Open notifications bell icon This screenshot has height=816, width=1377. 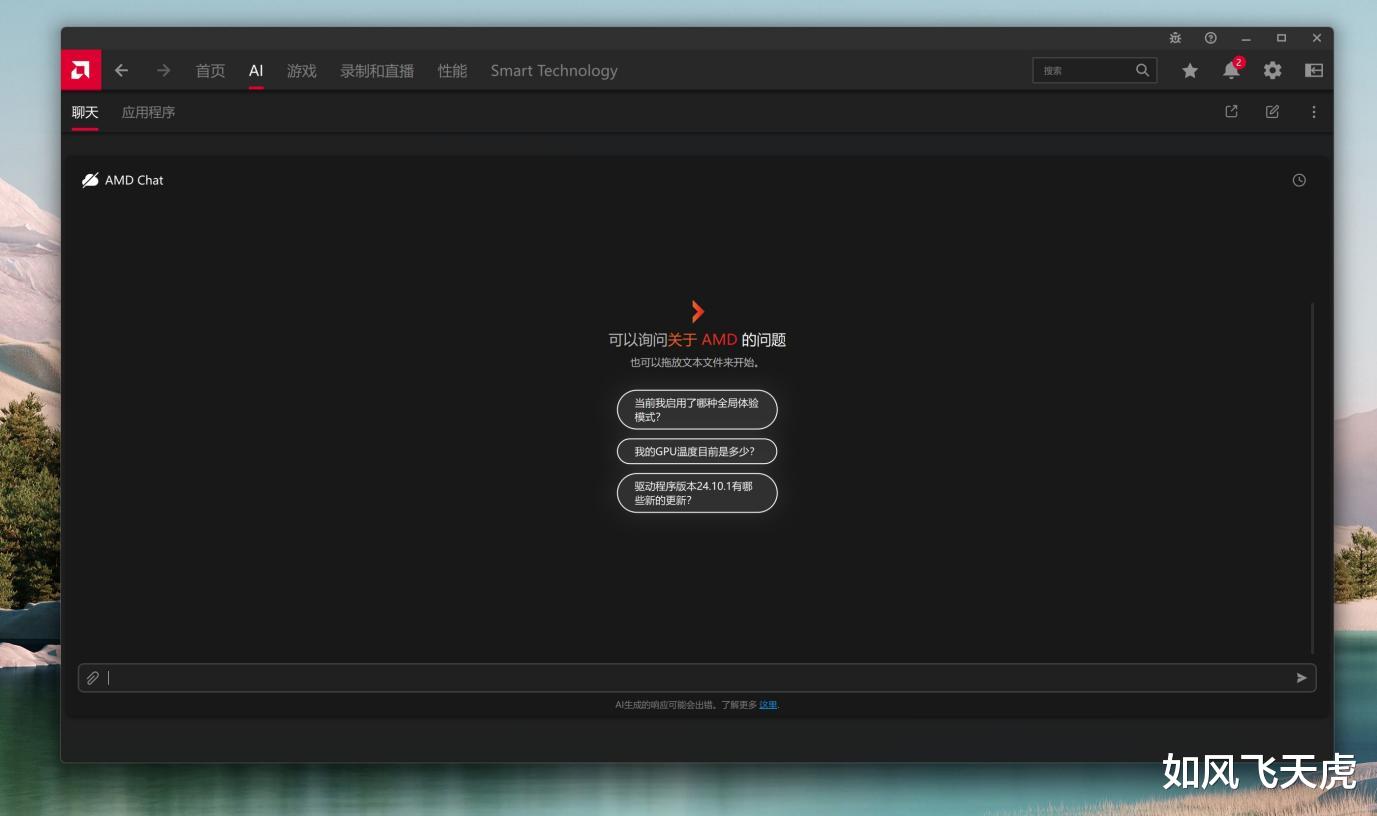coord(1231,70)
